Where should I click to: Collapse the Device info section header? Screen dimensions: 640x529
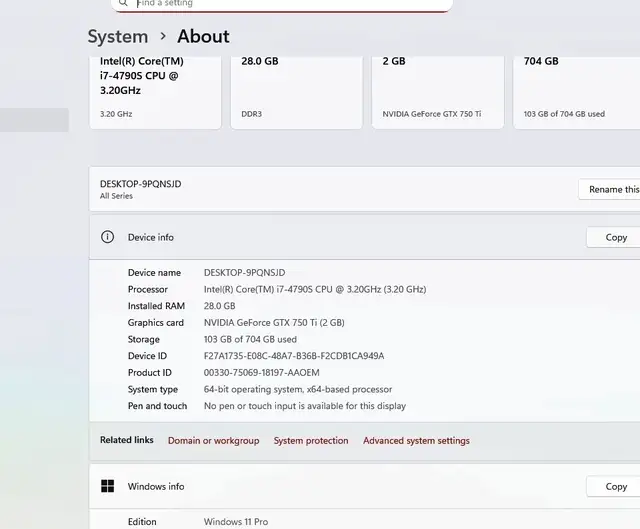(x=364, y=237)
